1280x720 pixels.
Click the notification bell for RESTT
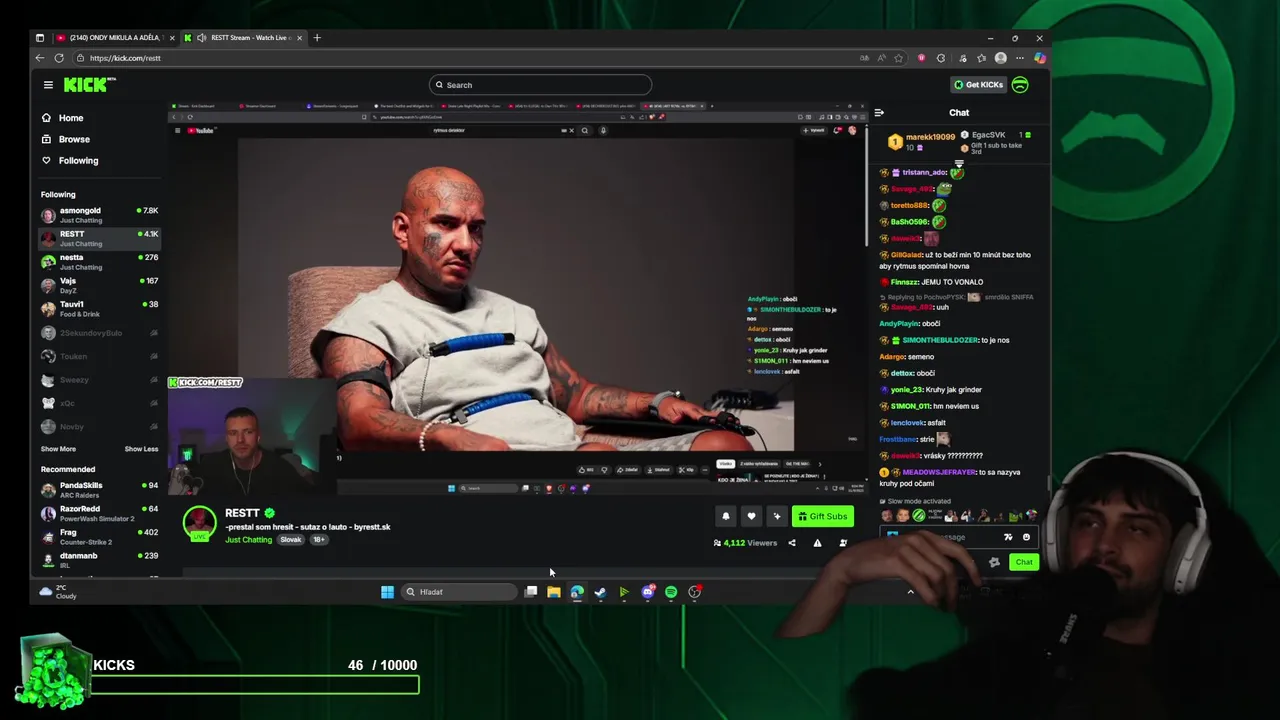tap(726, 516)
